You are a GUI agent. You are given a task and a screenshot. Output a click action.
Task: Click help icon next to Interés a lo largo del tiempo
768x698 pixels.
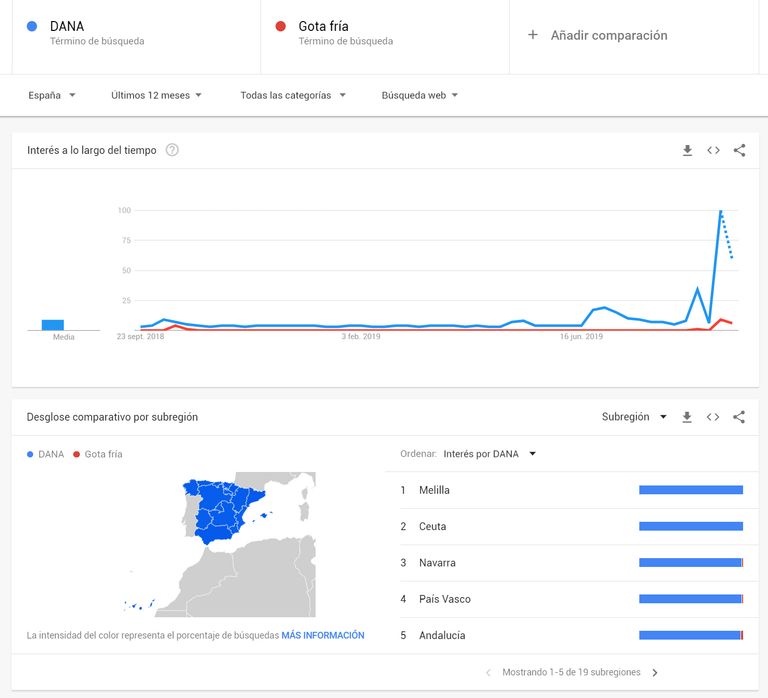coord(172,151)
